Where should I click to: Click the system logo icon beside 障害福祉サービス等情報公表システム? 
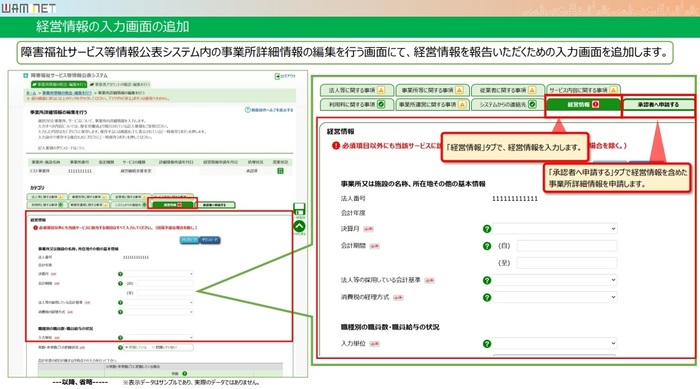tap(26, 75)
